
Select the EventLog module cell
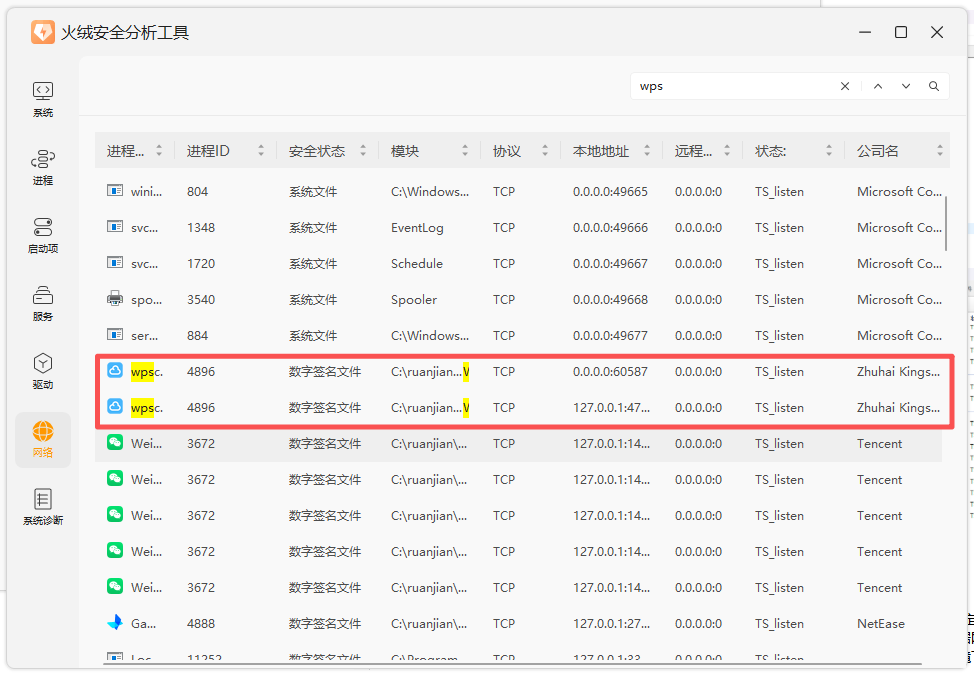coord(417,228)
